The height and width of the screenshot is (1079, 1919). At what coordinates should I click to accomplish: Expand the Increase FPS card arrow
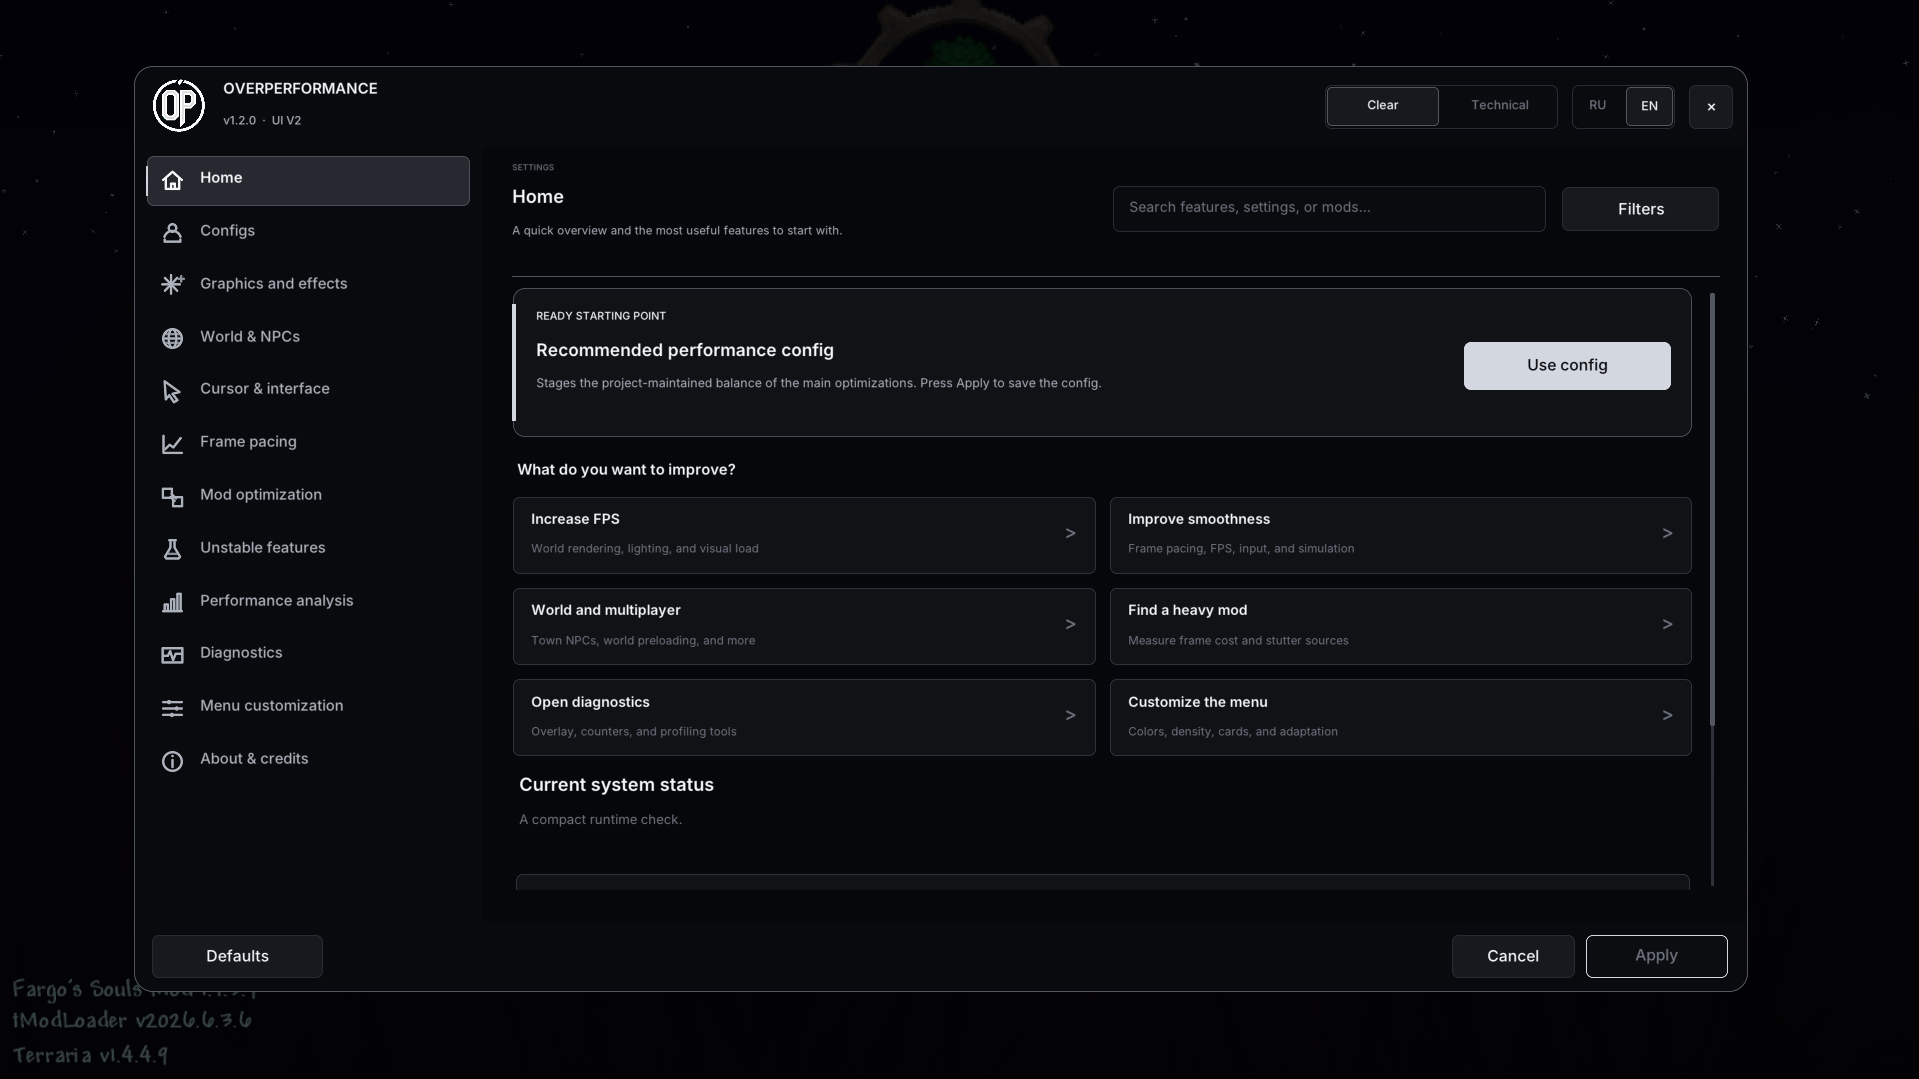click(x=1070, y=534)
